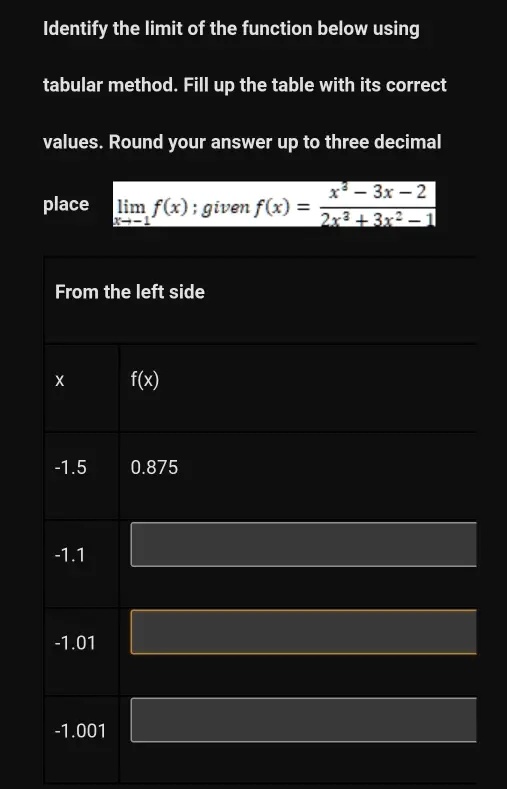The width and height of the screenshot is (507, 789).
Task: Click the 0.875 result cell
Action: coord(298,476)
